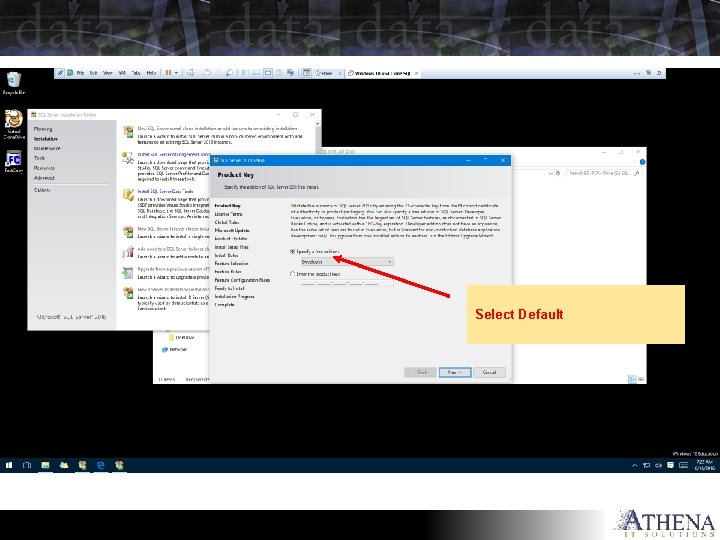Viewport: 720px width, 540px height.
Task: Click Install SQL Server Data Tools link
Action: 165,191
